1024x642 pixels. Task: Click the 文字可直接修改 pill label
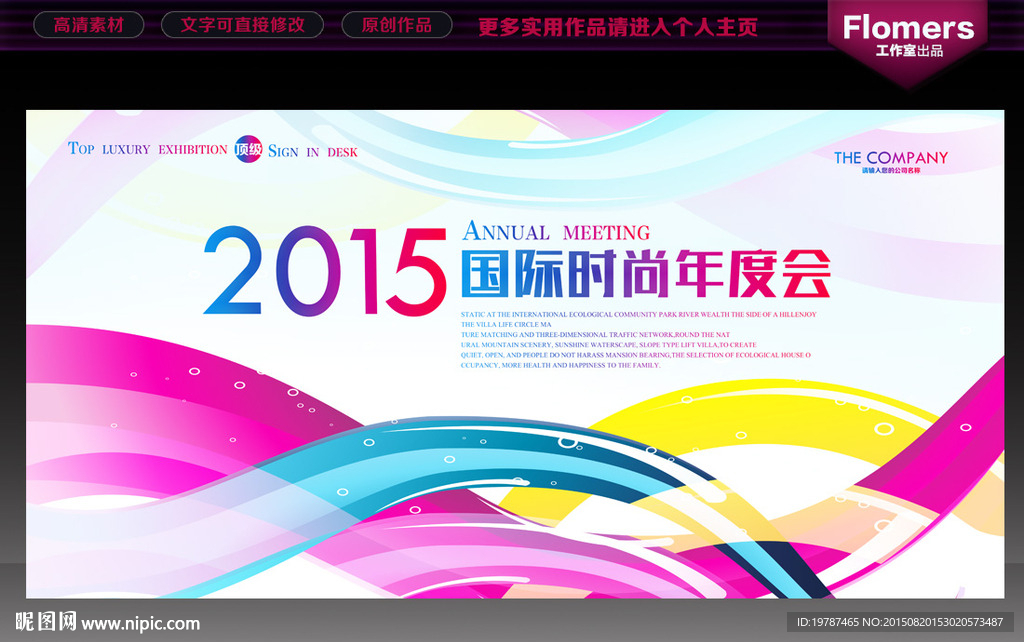(x=242, y=25)
